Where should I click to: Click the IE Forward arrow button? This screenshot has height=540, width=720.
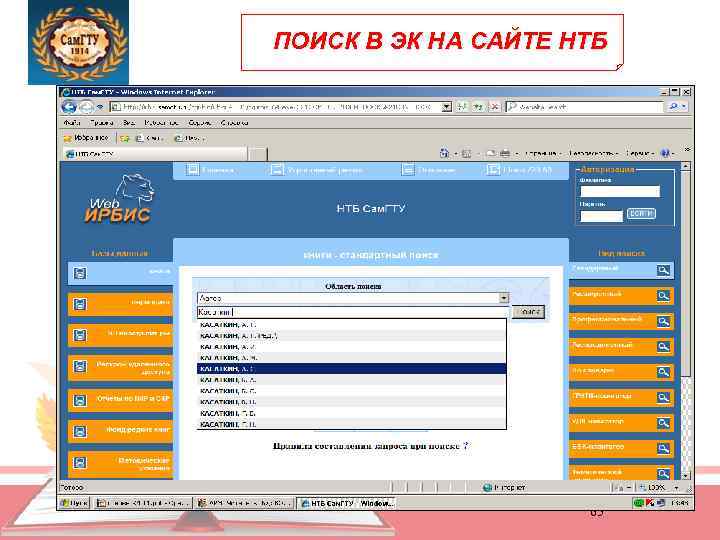[86, 107]
